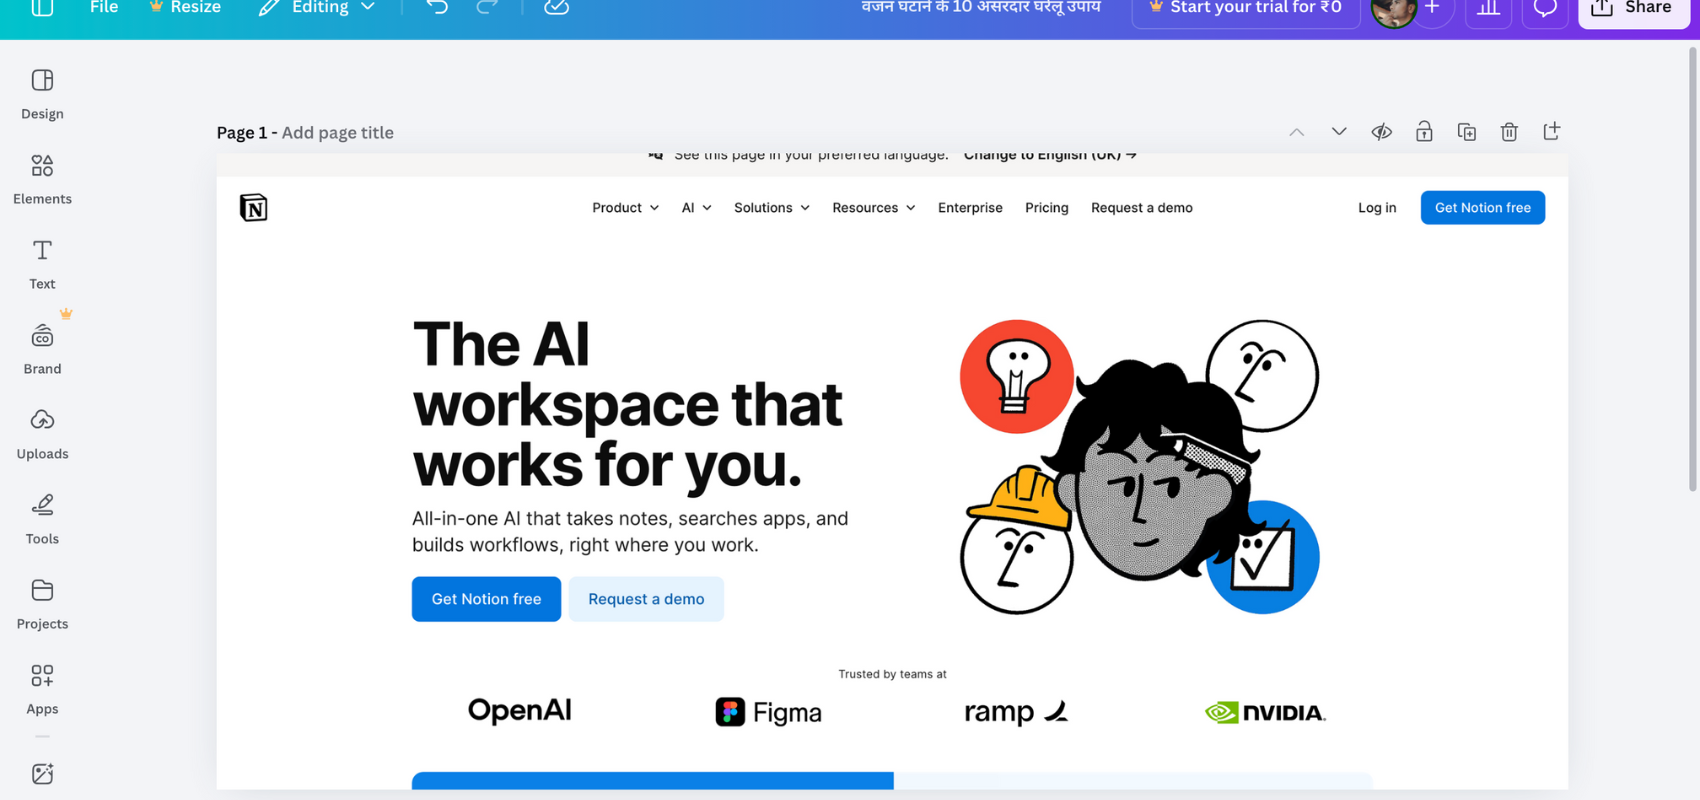Click the OpenAI logo
This screenshot has width=1700, height=800.
520,711
